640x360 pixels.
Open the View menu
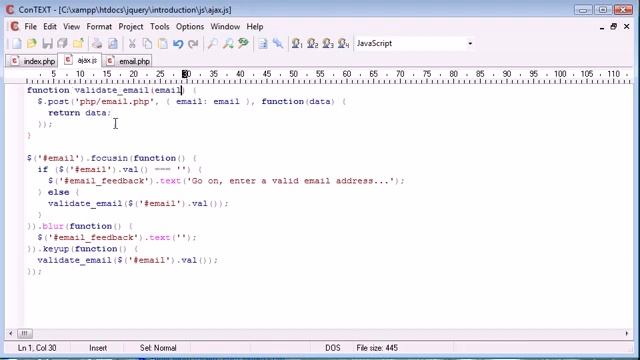(71, 27)
